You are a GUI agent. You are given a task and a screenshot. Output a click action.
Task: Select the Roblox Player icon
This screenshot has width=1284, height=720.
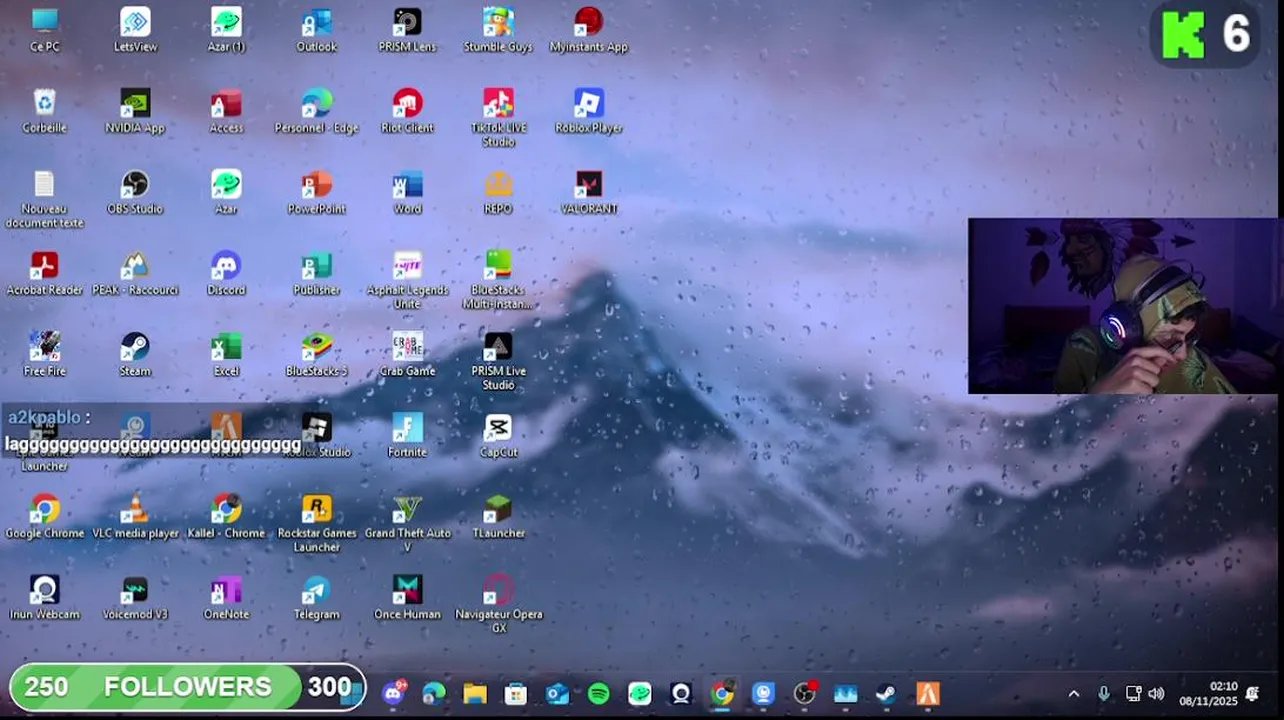[x=589, y=110]
